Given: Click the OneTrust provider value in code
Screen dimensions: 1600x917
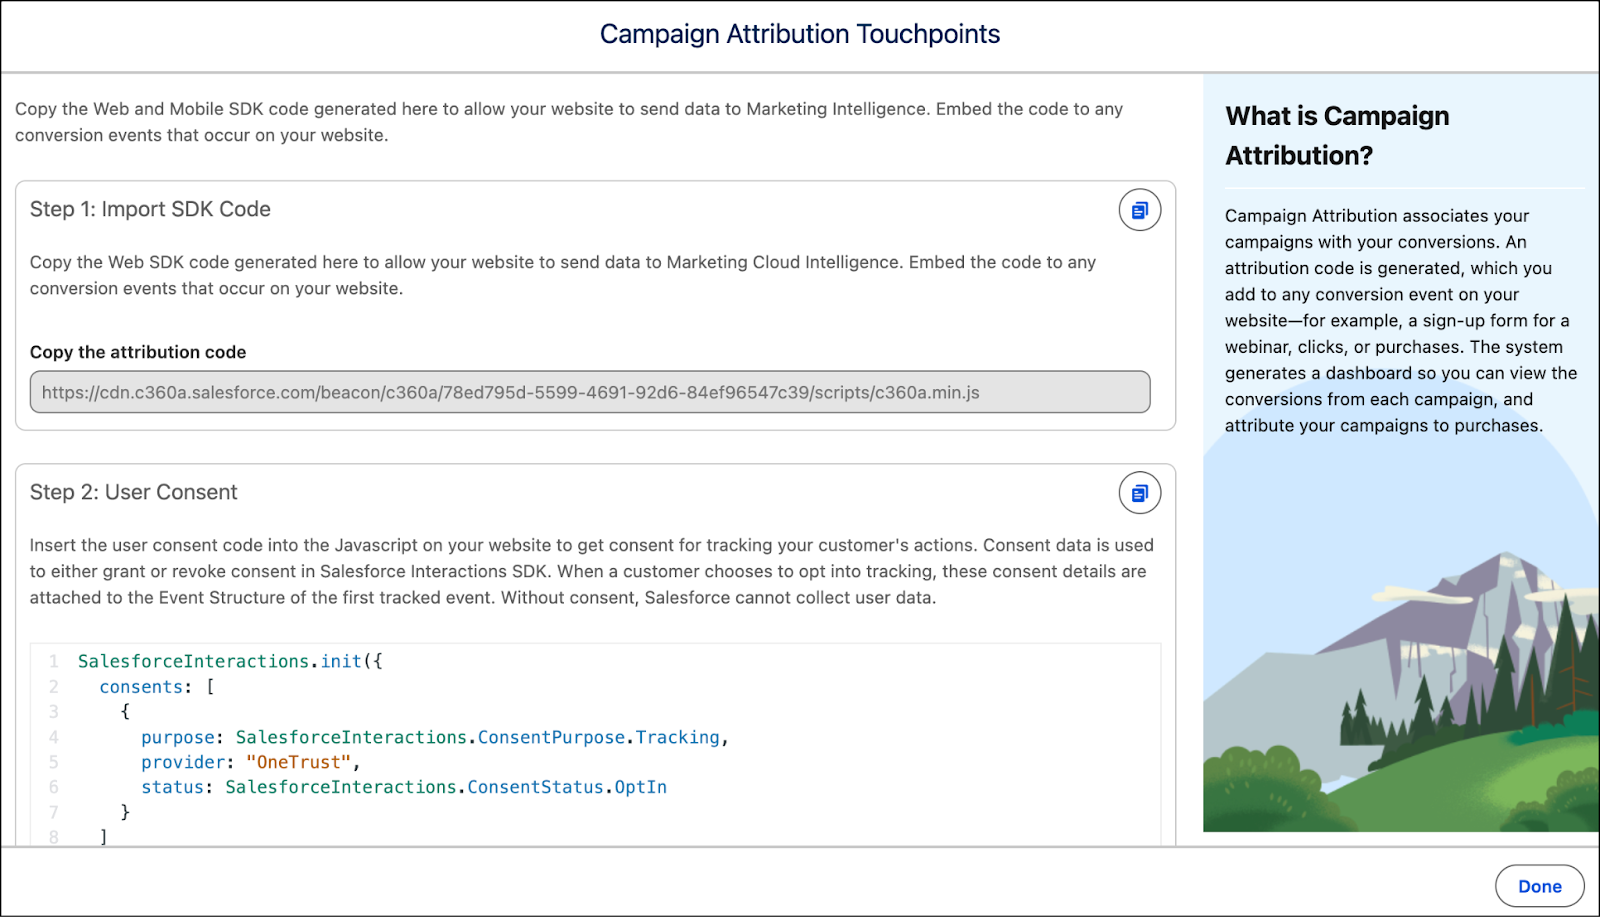Looking at the screenshot, I should pyautogui.click(x=300, y=762).
